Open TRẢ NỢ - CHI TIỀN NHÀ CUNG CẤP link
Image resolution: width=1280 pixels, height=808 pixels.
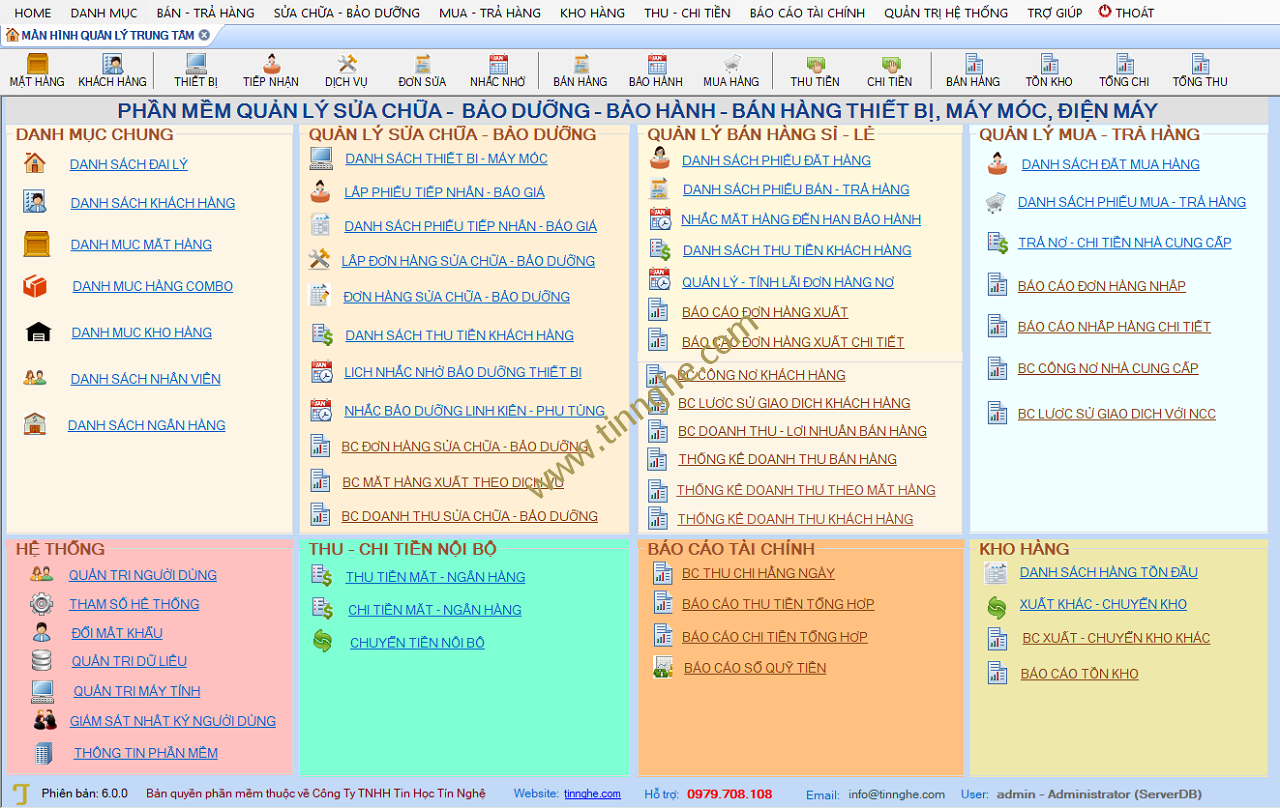click(x=1125, y=243)
